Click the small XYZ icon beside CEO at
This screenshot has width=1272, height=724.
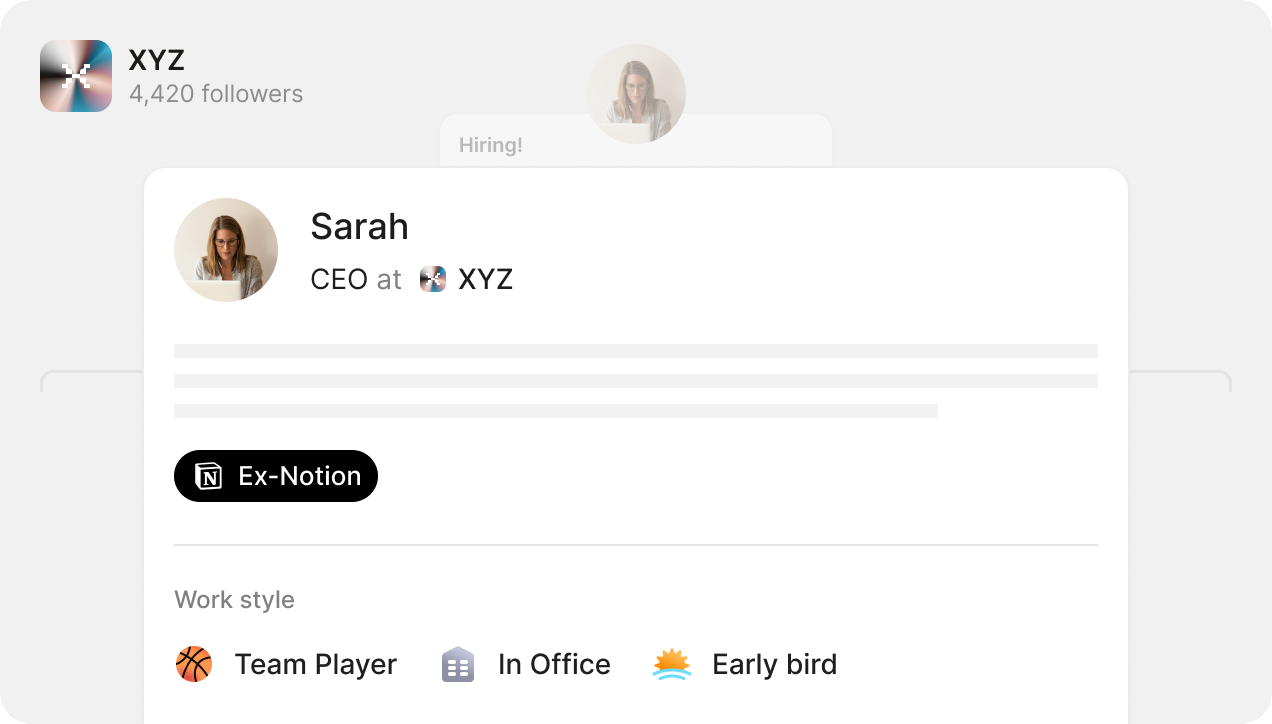433,279
